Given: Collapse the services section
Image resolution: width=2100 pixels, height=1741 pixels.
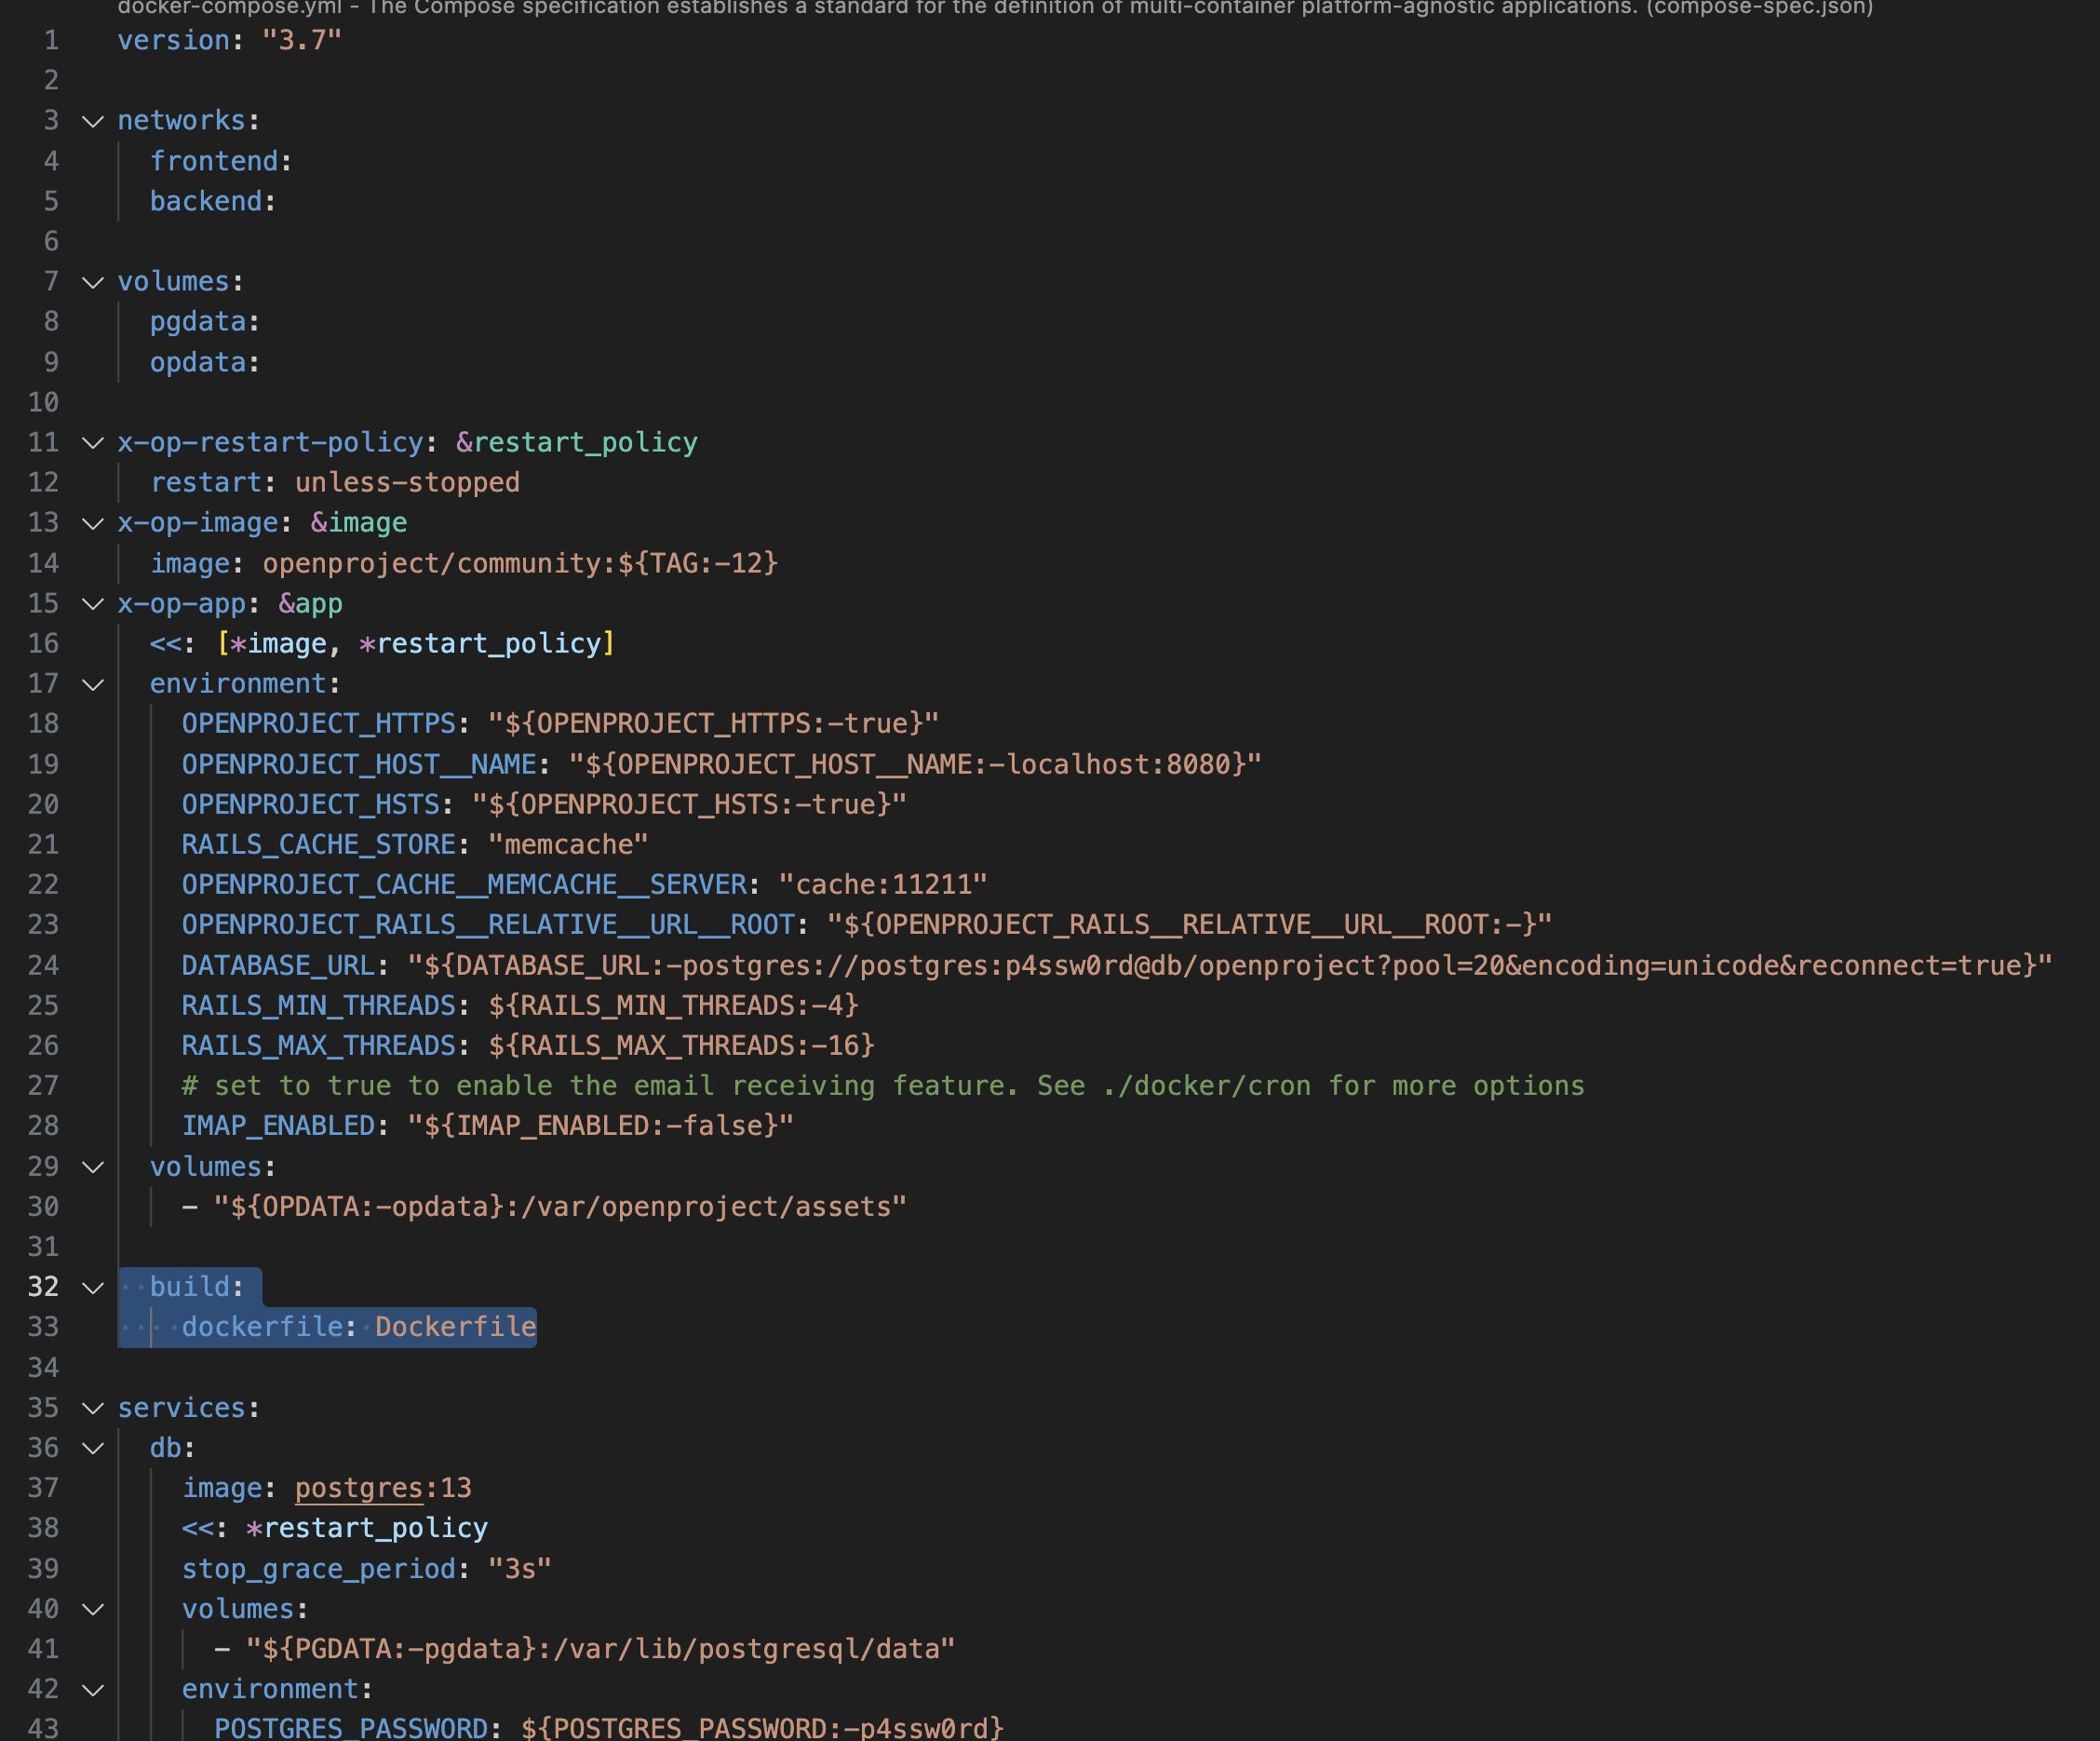Looking at the screenshot, I should click(x=93, y=1408).
